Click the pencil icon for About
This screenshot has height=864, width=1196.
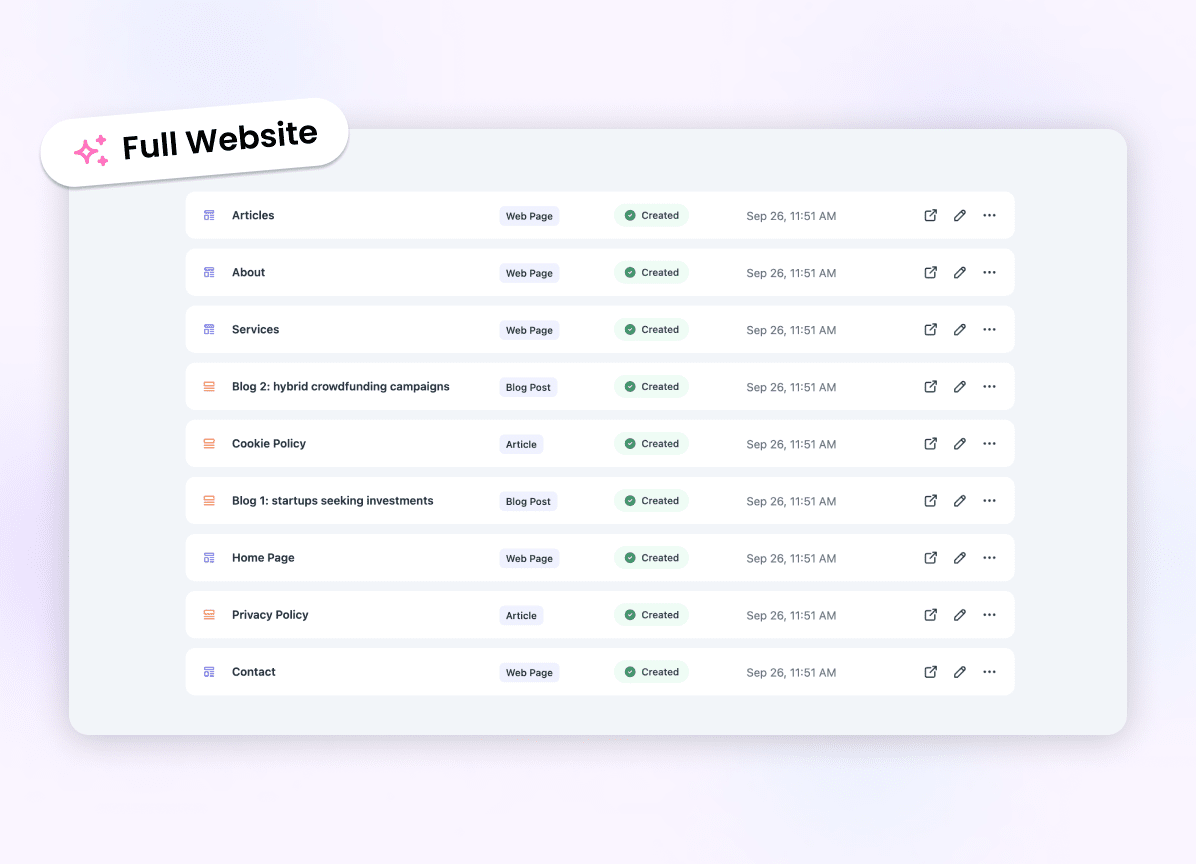click(960, 272)
